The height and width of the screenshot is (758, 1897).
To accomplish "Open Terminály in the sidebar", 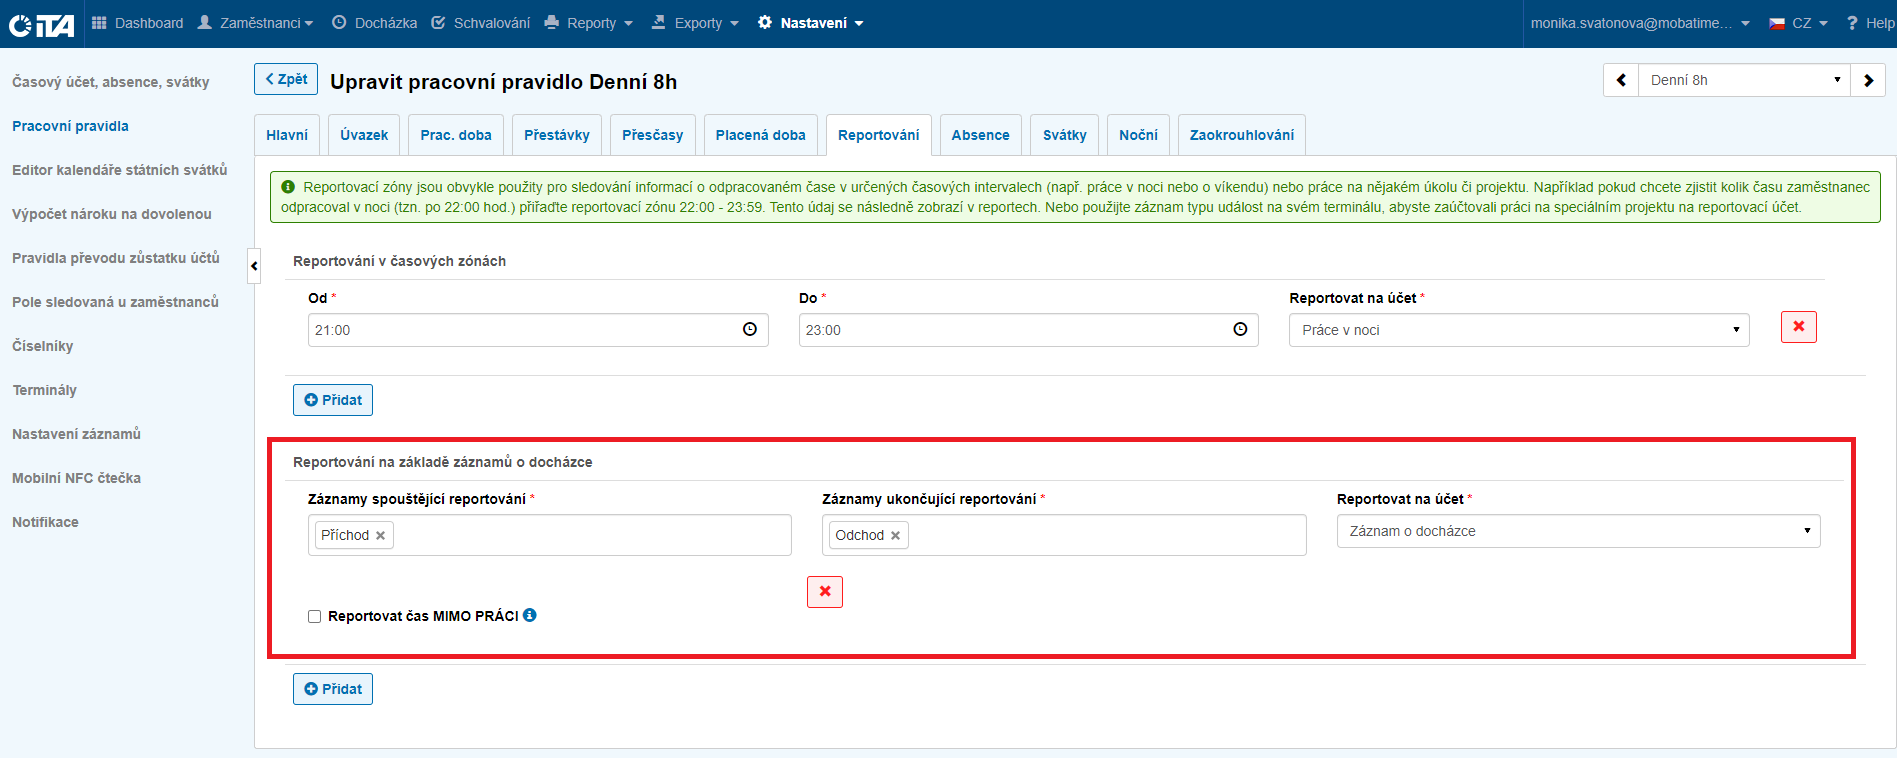I will [x=45, y=390].
